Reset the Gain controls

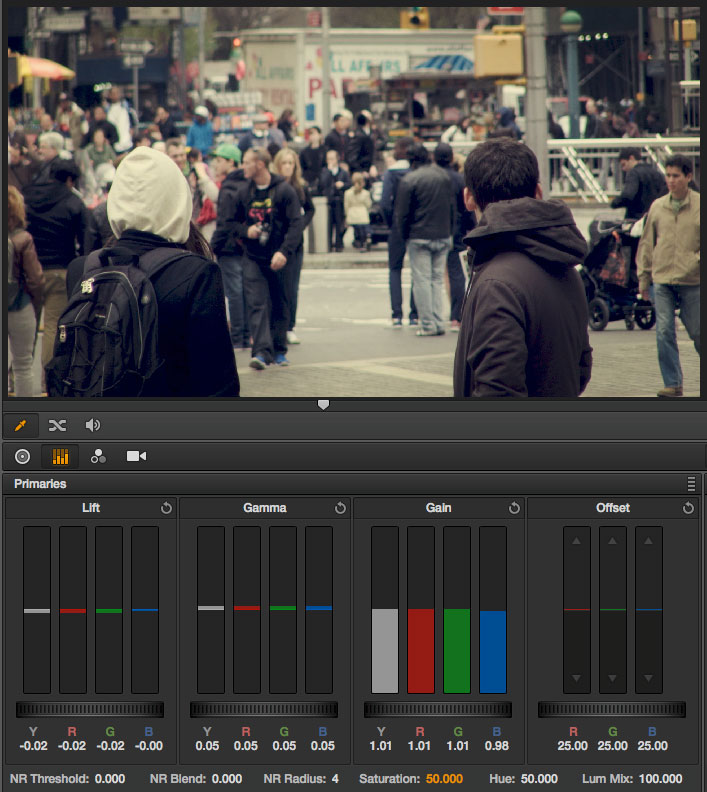(514, 508)
